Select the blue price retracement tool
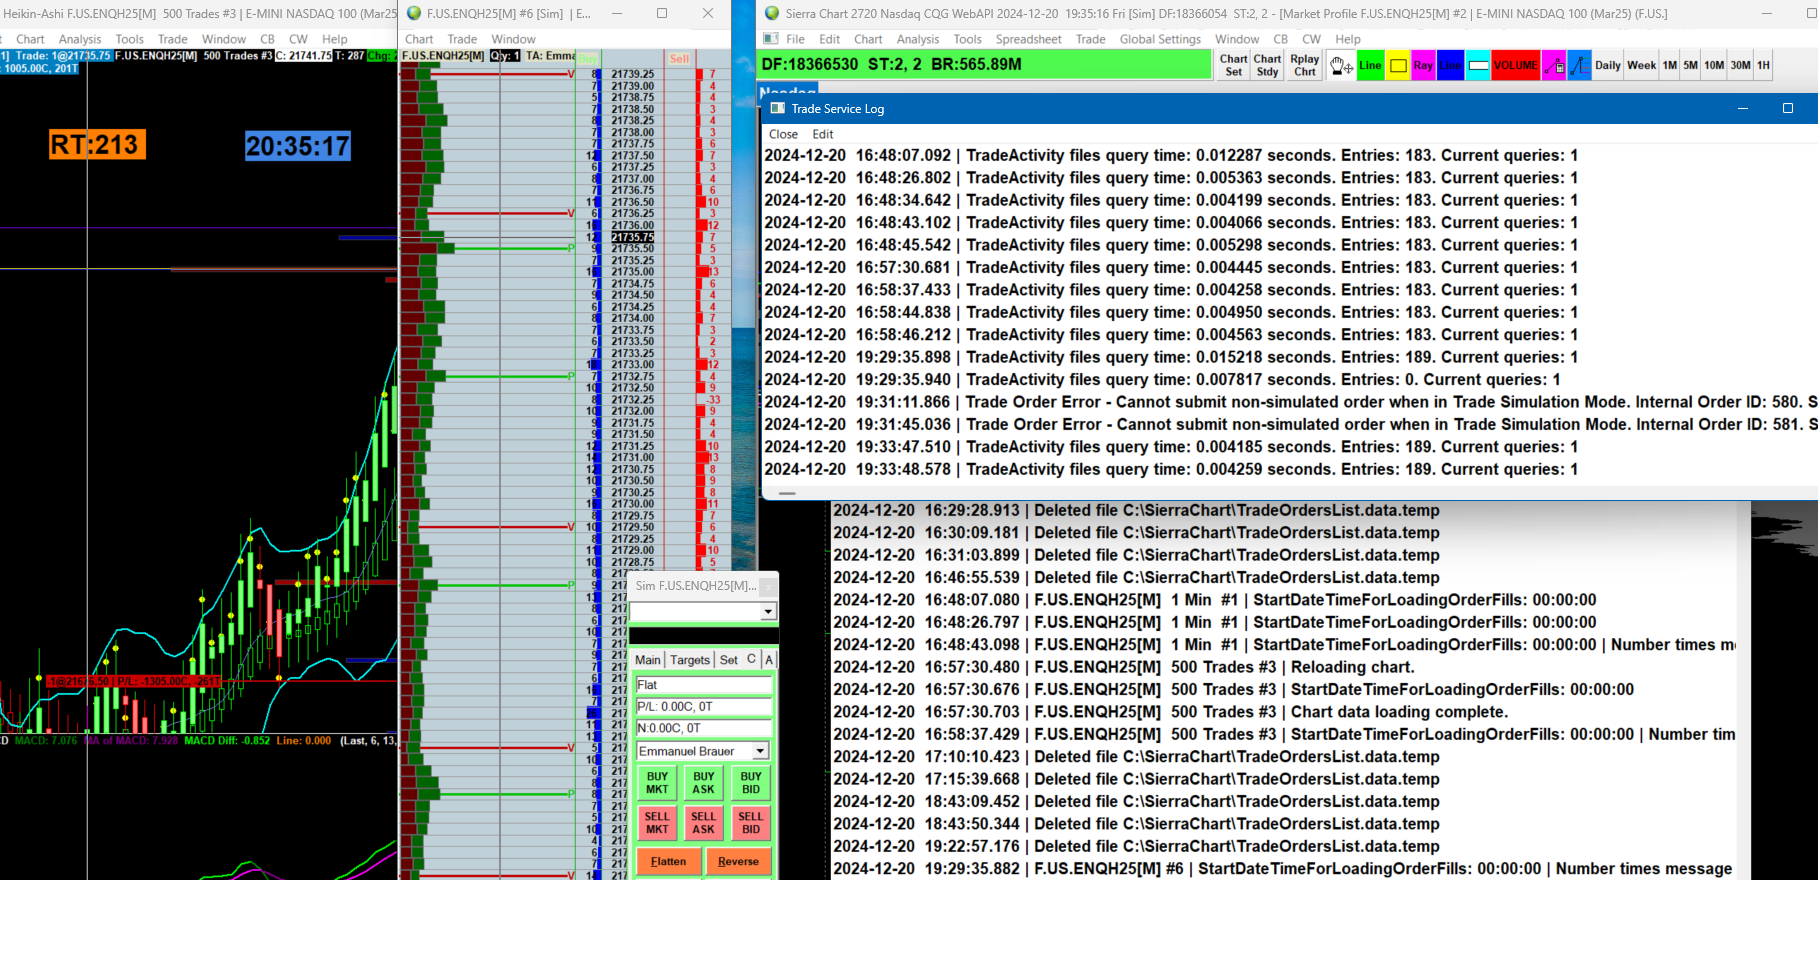Image resolution: width=1818 pixels, height=980 pixels. 1579,66
